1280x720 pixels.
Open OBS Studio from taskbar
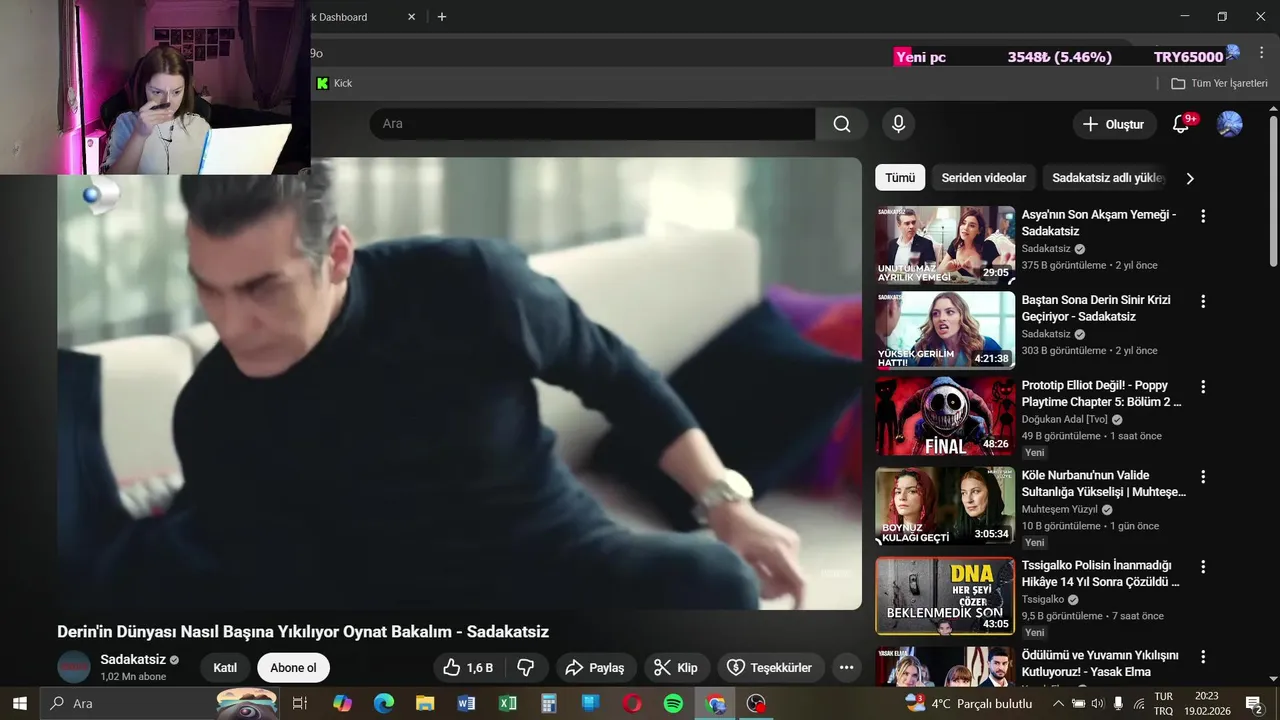point(756,703)
